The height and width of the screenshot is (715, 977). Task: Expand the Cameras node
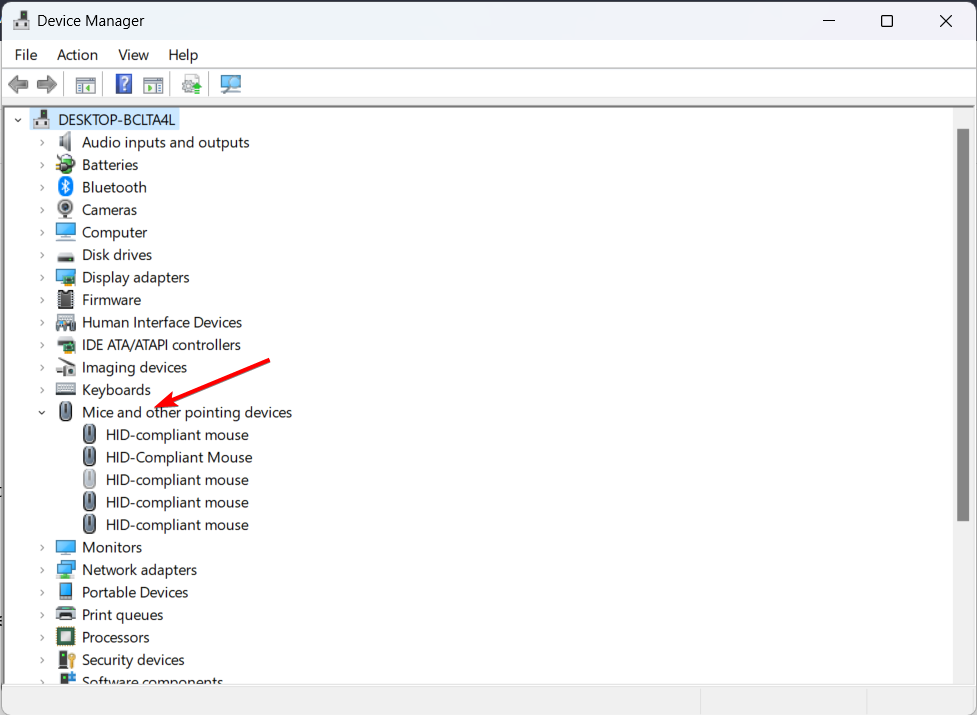tap(42, 210)
